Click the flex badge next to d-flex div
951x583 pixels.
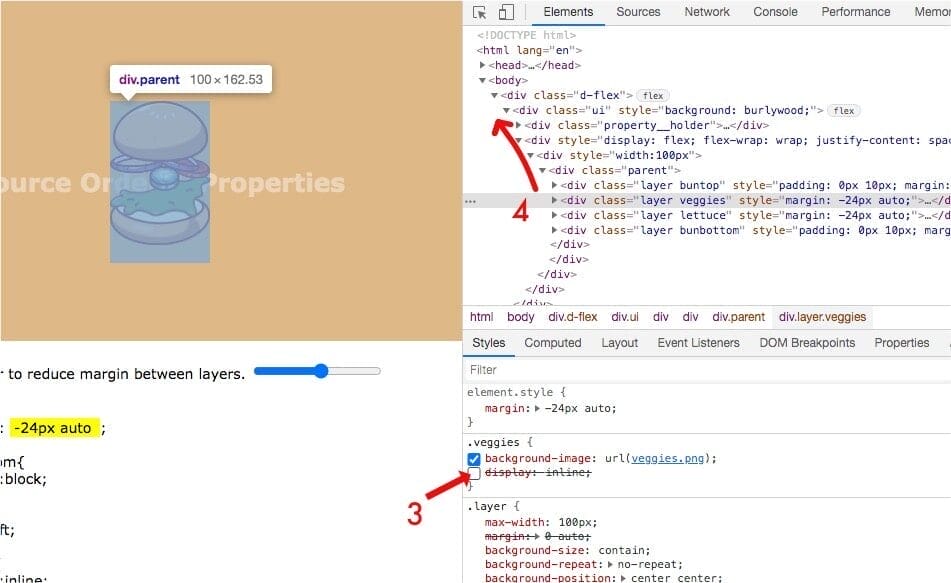click(x=652, y=95)
